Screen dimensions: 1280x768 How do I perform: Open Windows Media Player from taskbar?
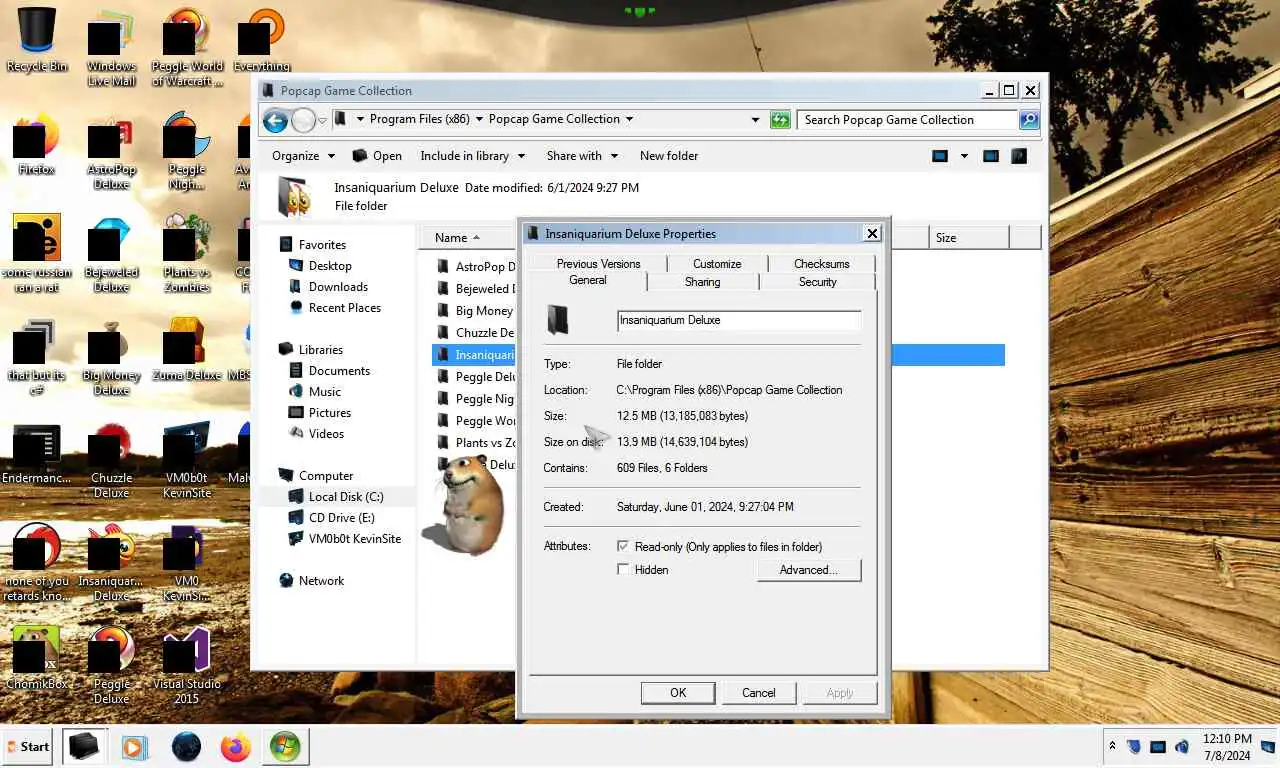click(134, 747)
